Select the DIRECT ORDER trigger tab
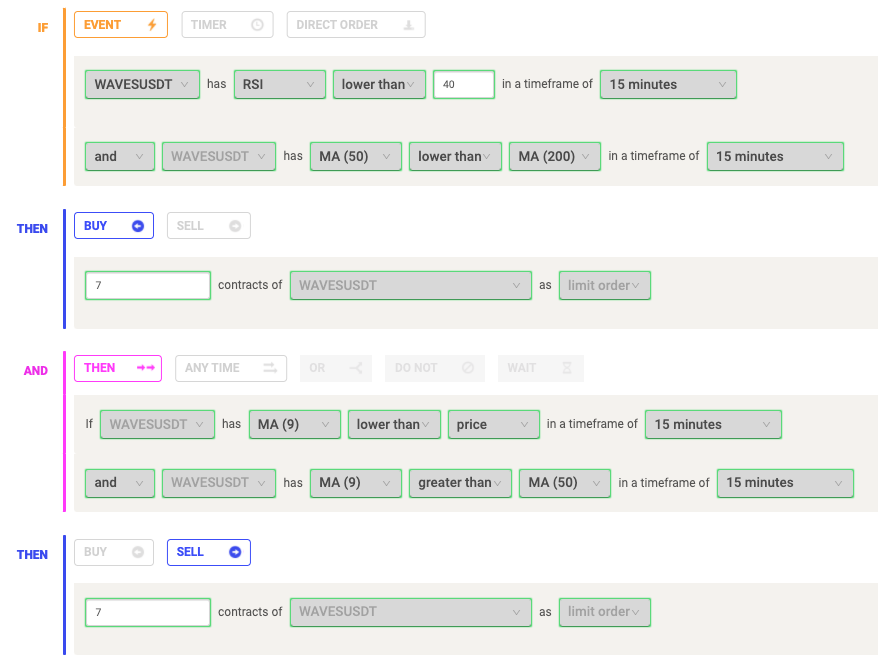This screenshot has height=664, width=878. (356, 25)
